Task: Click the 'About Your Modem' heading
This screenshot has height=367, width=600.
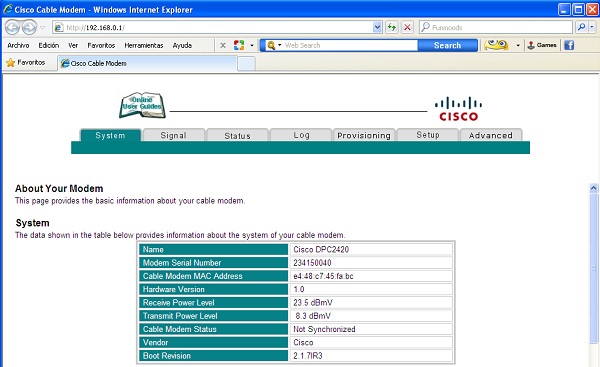Action: [59, 188]
